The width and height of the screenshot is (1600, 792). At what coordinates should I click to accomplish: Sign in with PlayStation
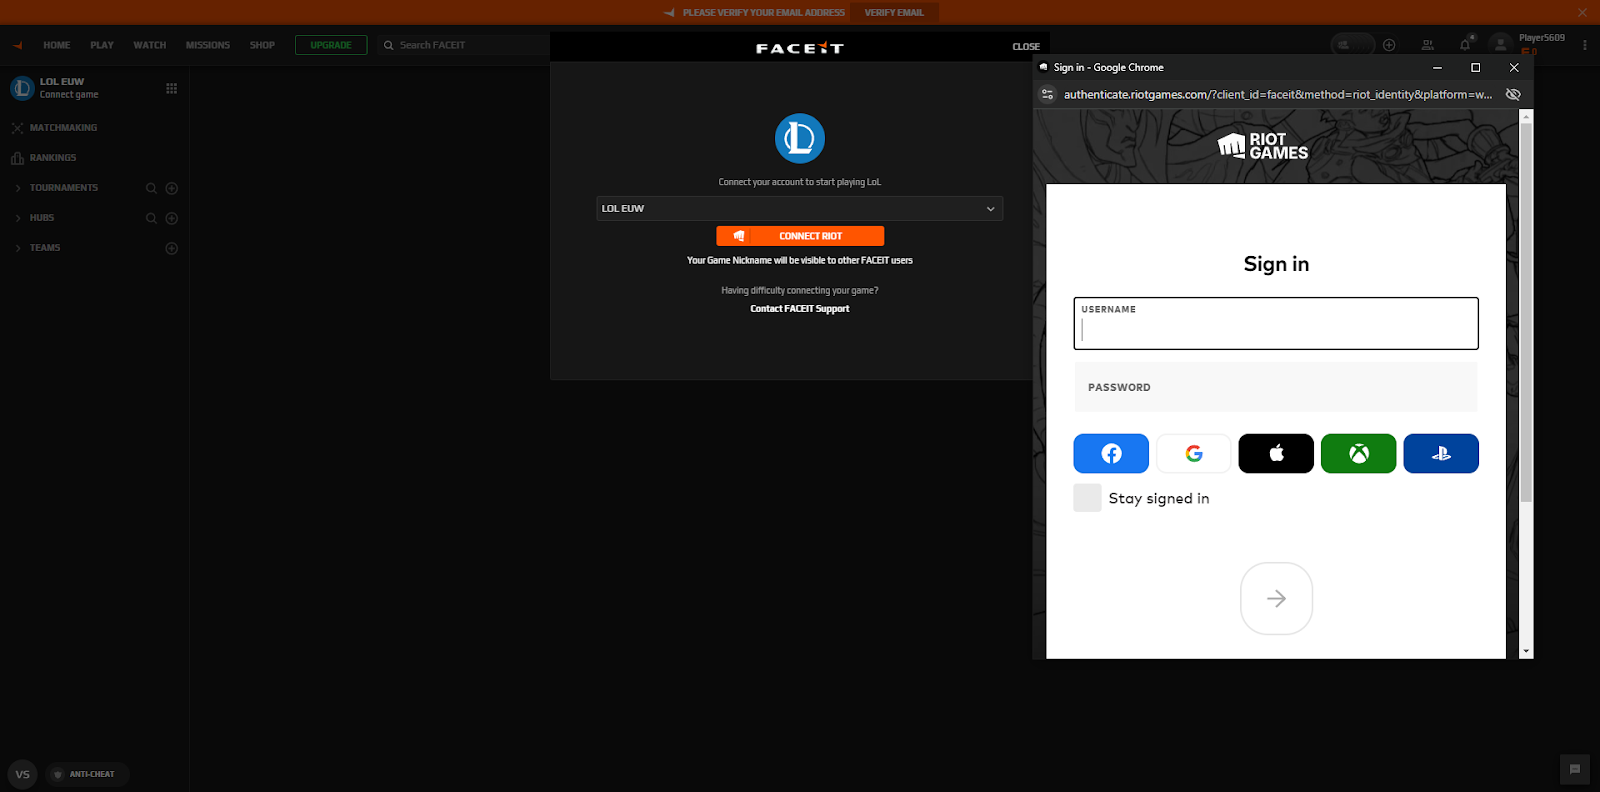coord(1441,454)
